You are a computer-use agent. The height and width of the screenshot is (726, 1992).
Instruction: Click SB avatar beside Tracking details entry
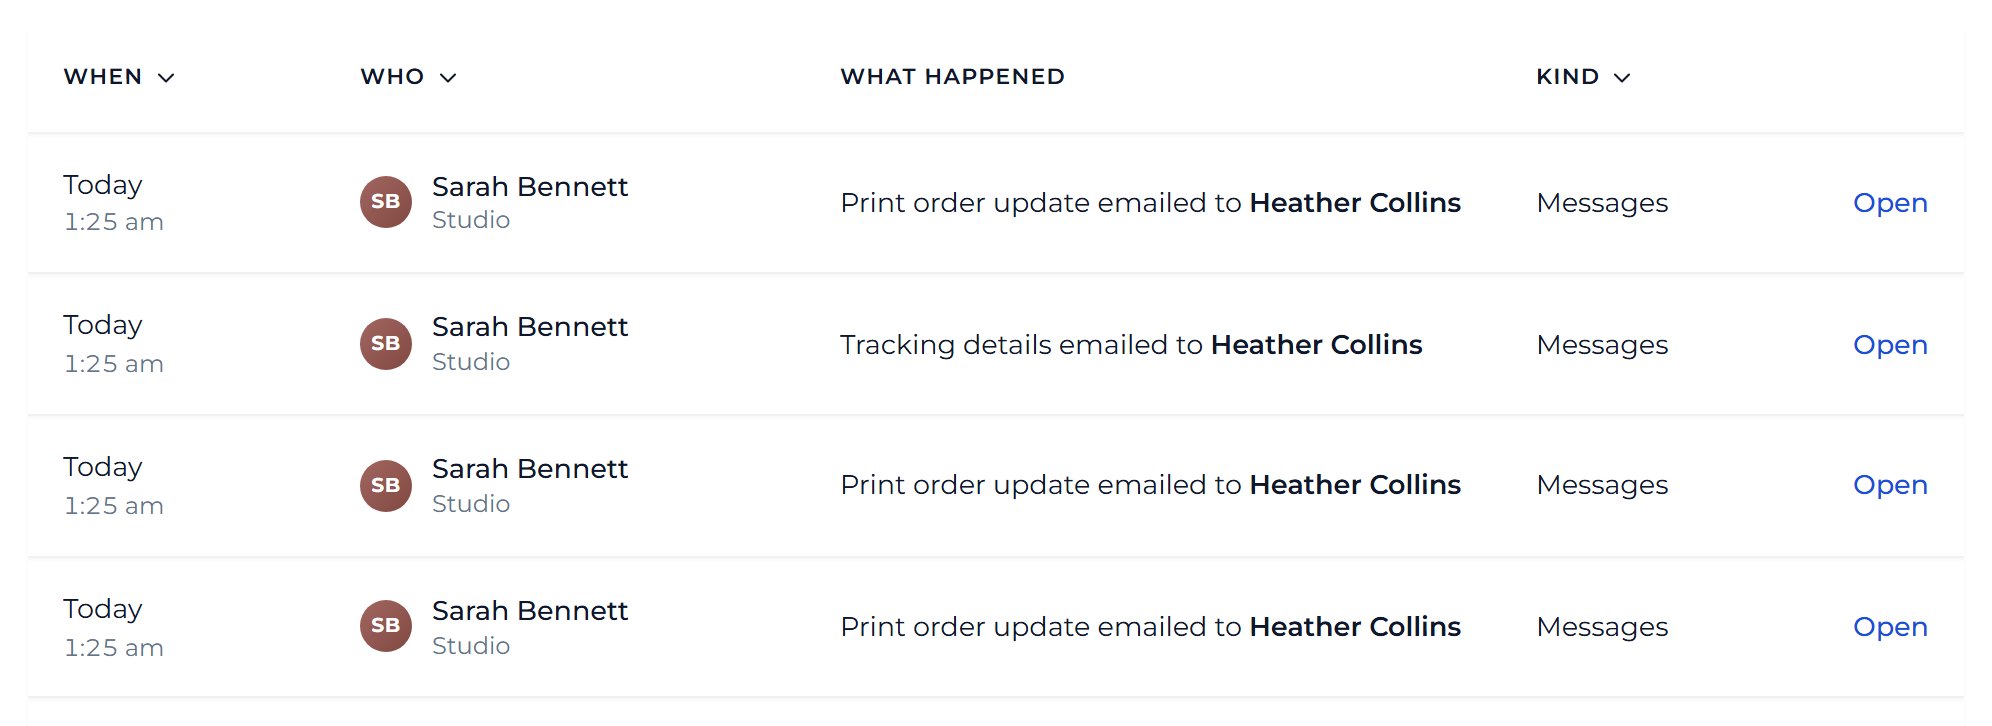386,344
